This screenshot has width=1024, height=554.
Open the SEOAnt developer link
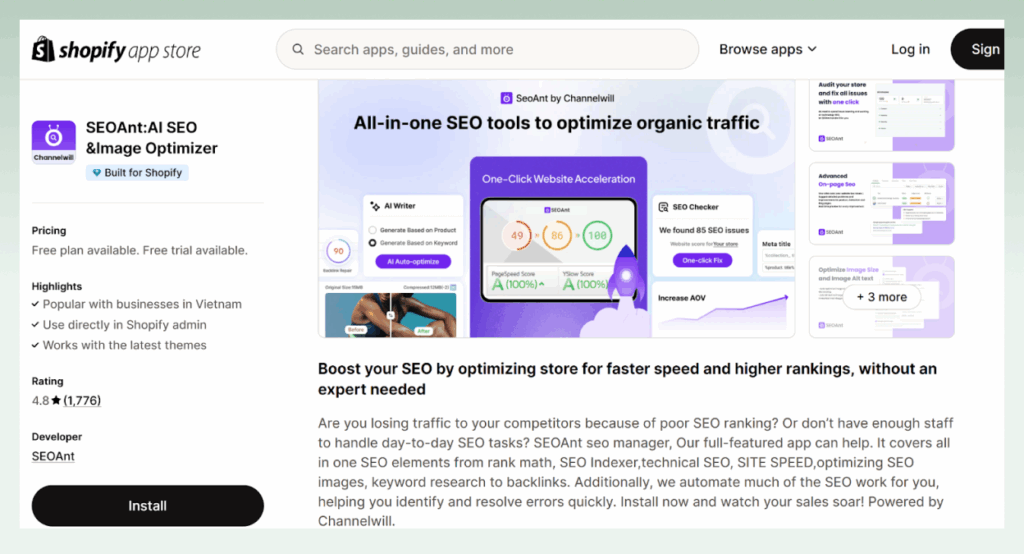pyautogui.click(x=53, y=456)
